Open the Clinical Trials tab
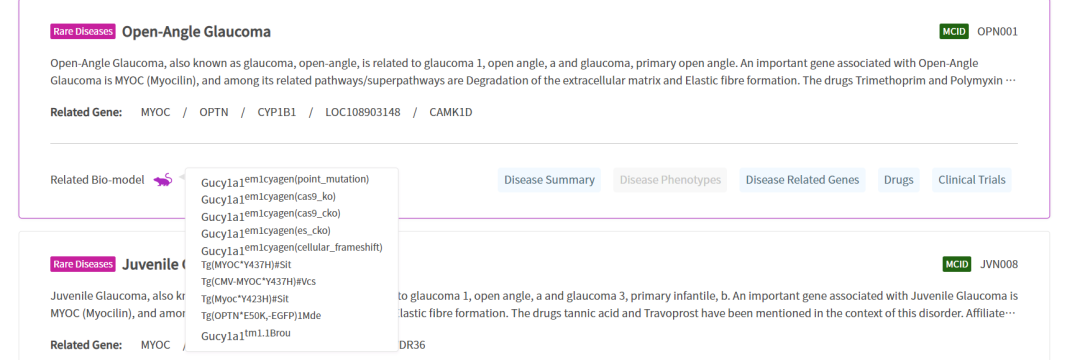 (x=972, y=180)
